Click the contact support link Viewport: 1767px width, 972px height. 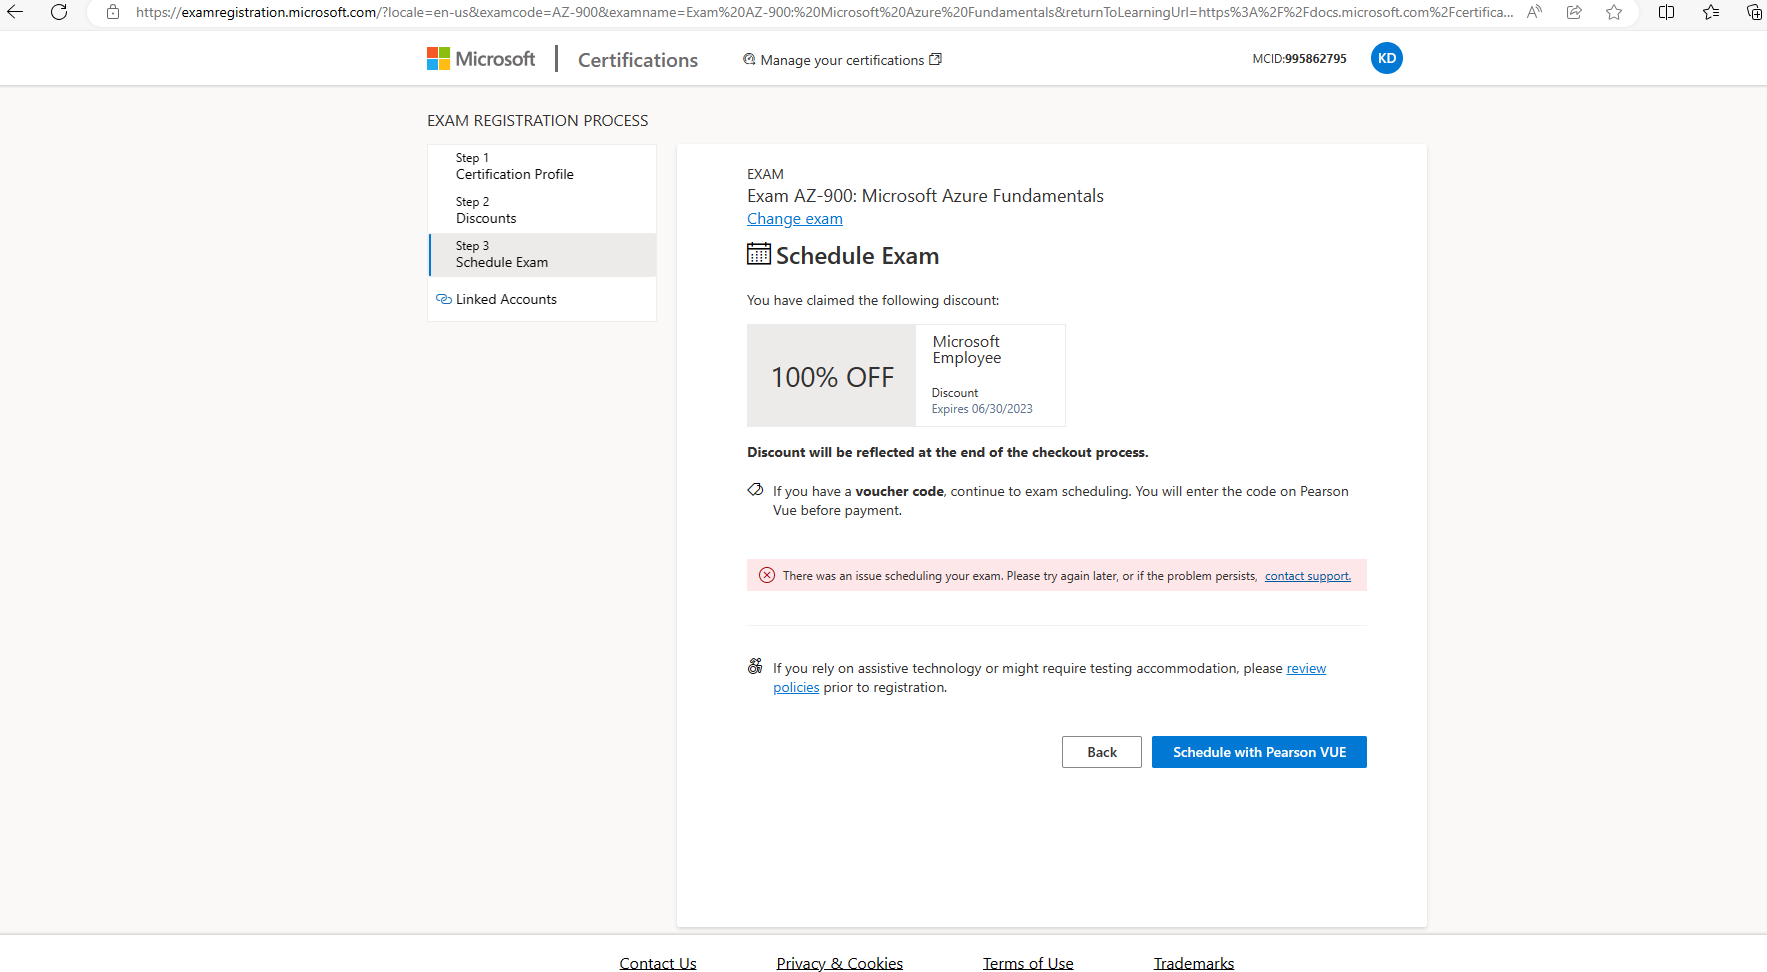pos(1308,576)
